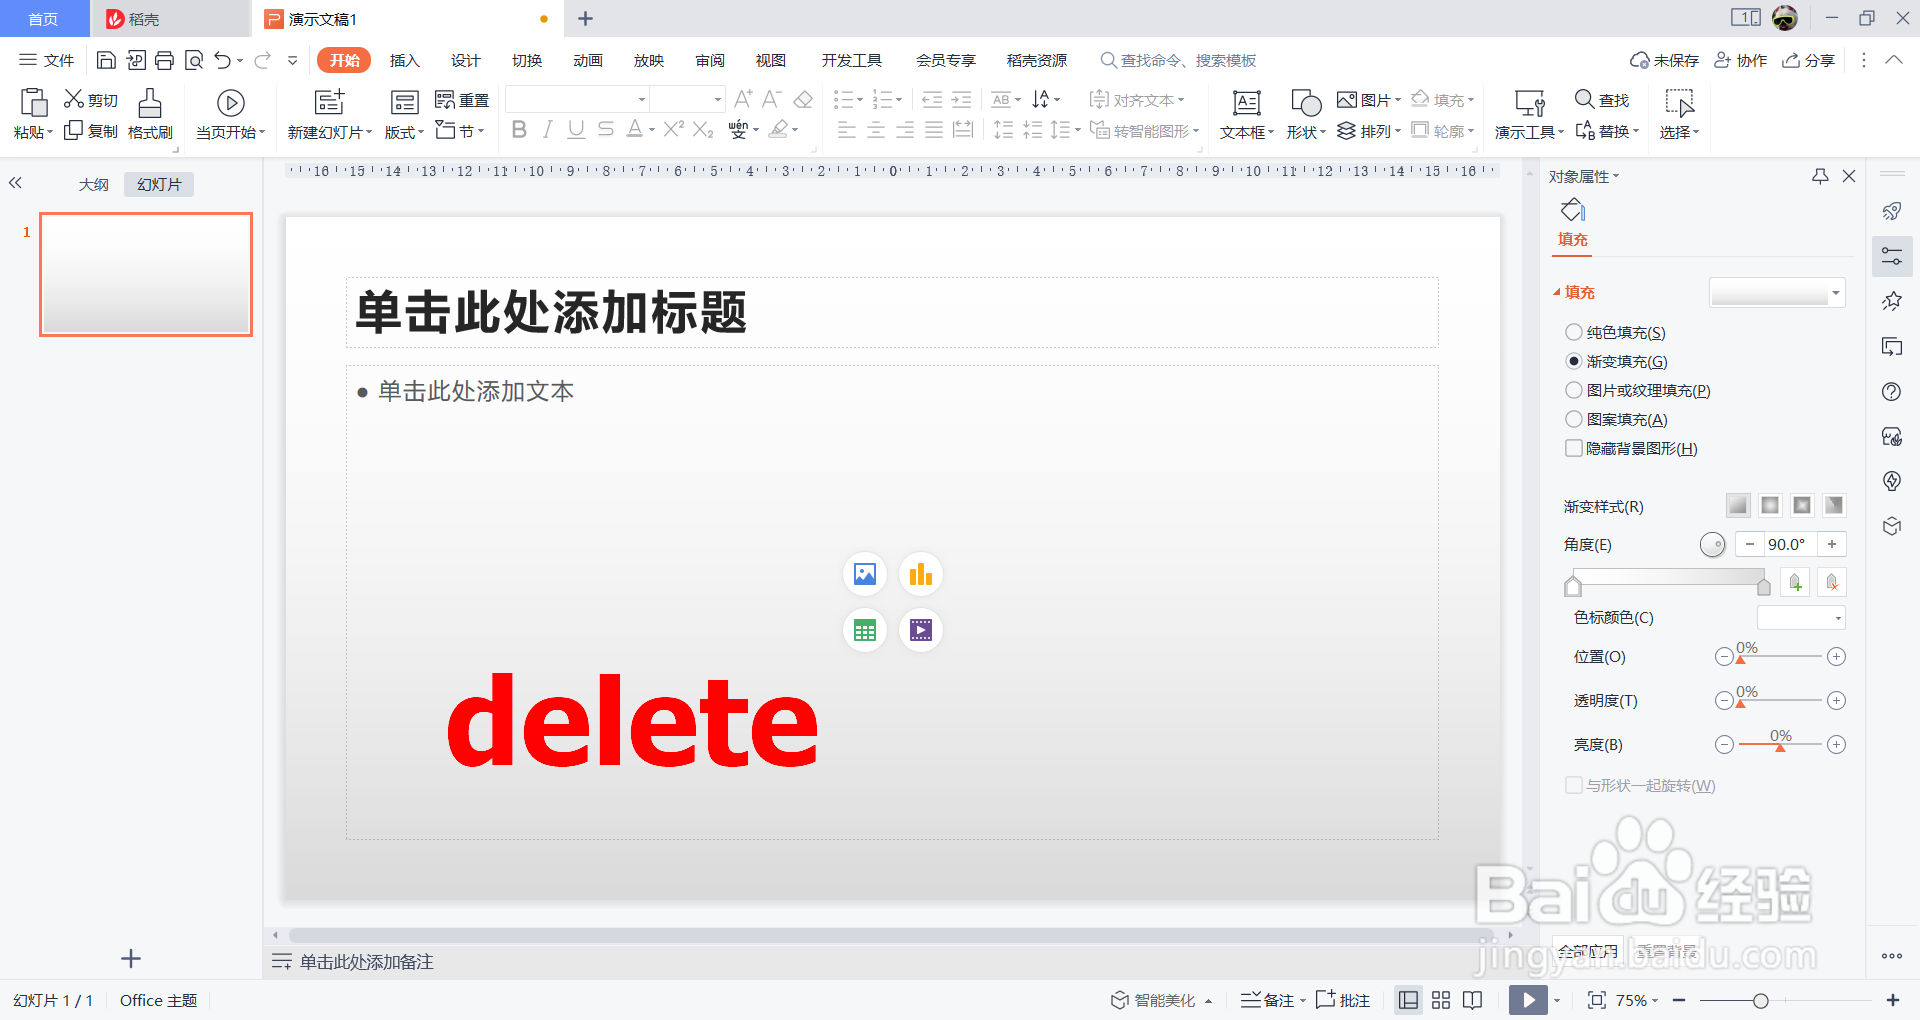The image size is (1920, 1020).
Task: Switch to Outline (大纲) tab
Action: [x=94, y=184]
